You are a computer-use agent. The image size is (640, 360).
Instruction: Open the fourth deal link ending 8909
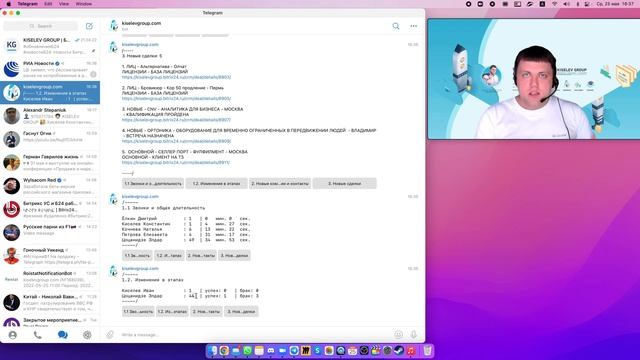[176, 141]
